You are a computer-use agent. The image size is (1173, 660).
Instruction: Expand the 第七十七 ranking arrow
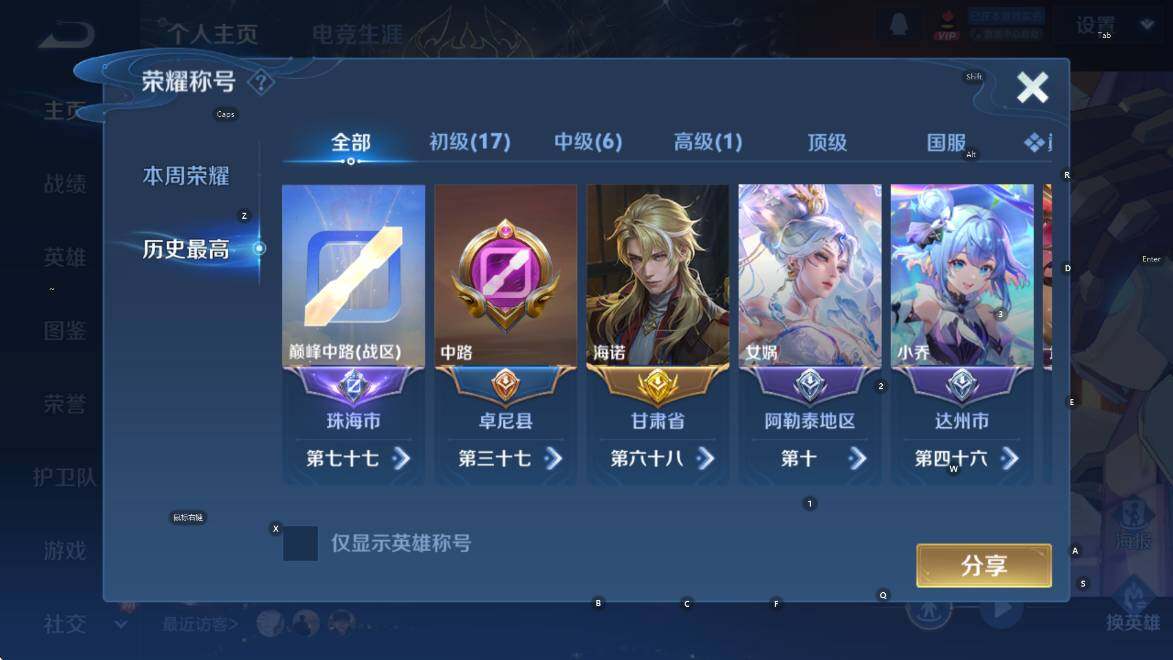(x=402, y=458)
